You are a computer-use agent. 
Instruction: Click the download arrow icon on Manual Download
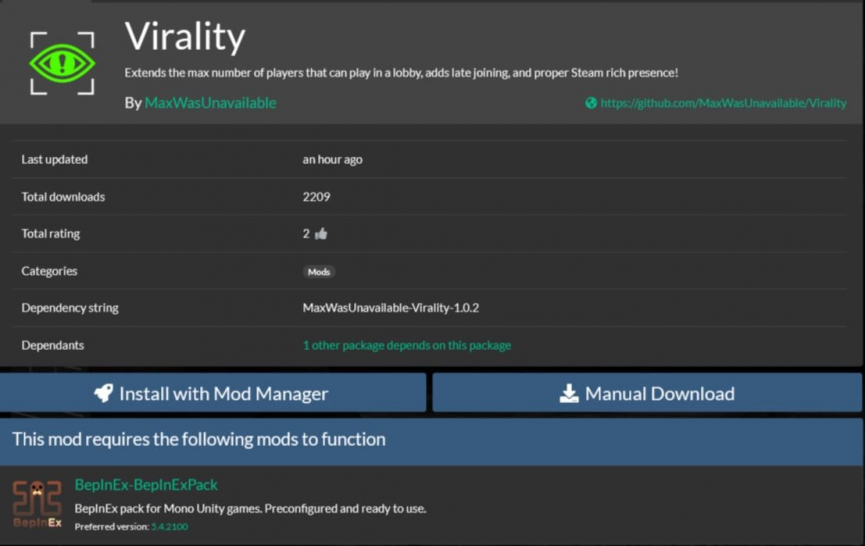coord(569,393)
